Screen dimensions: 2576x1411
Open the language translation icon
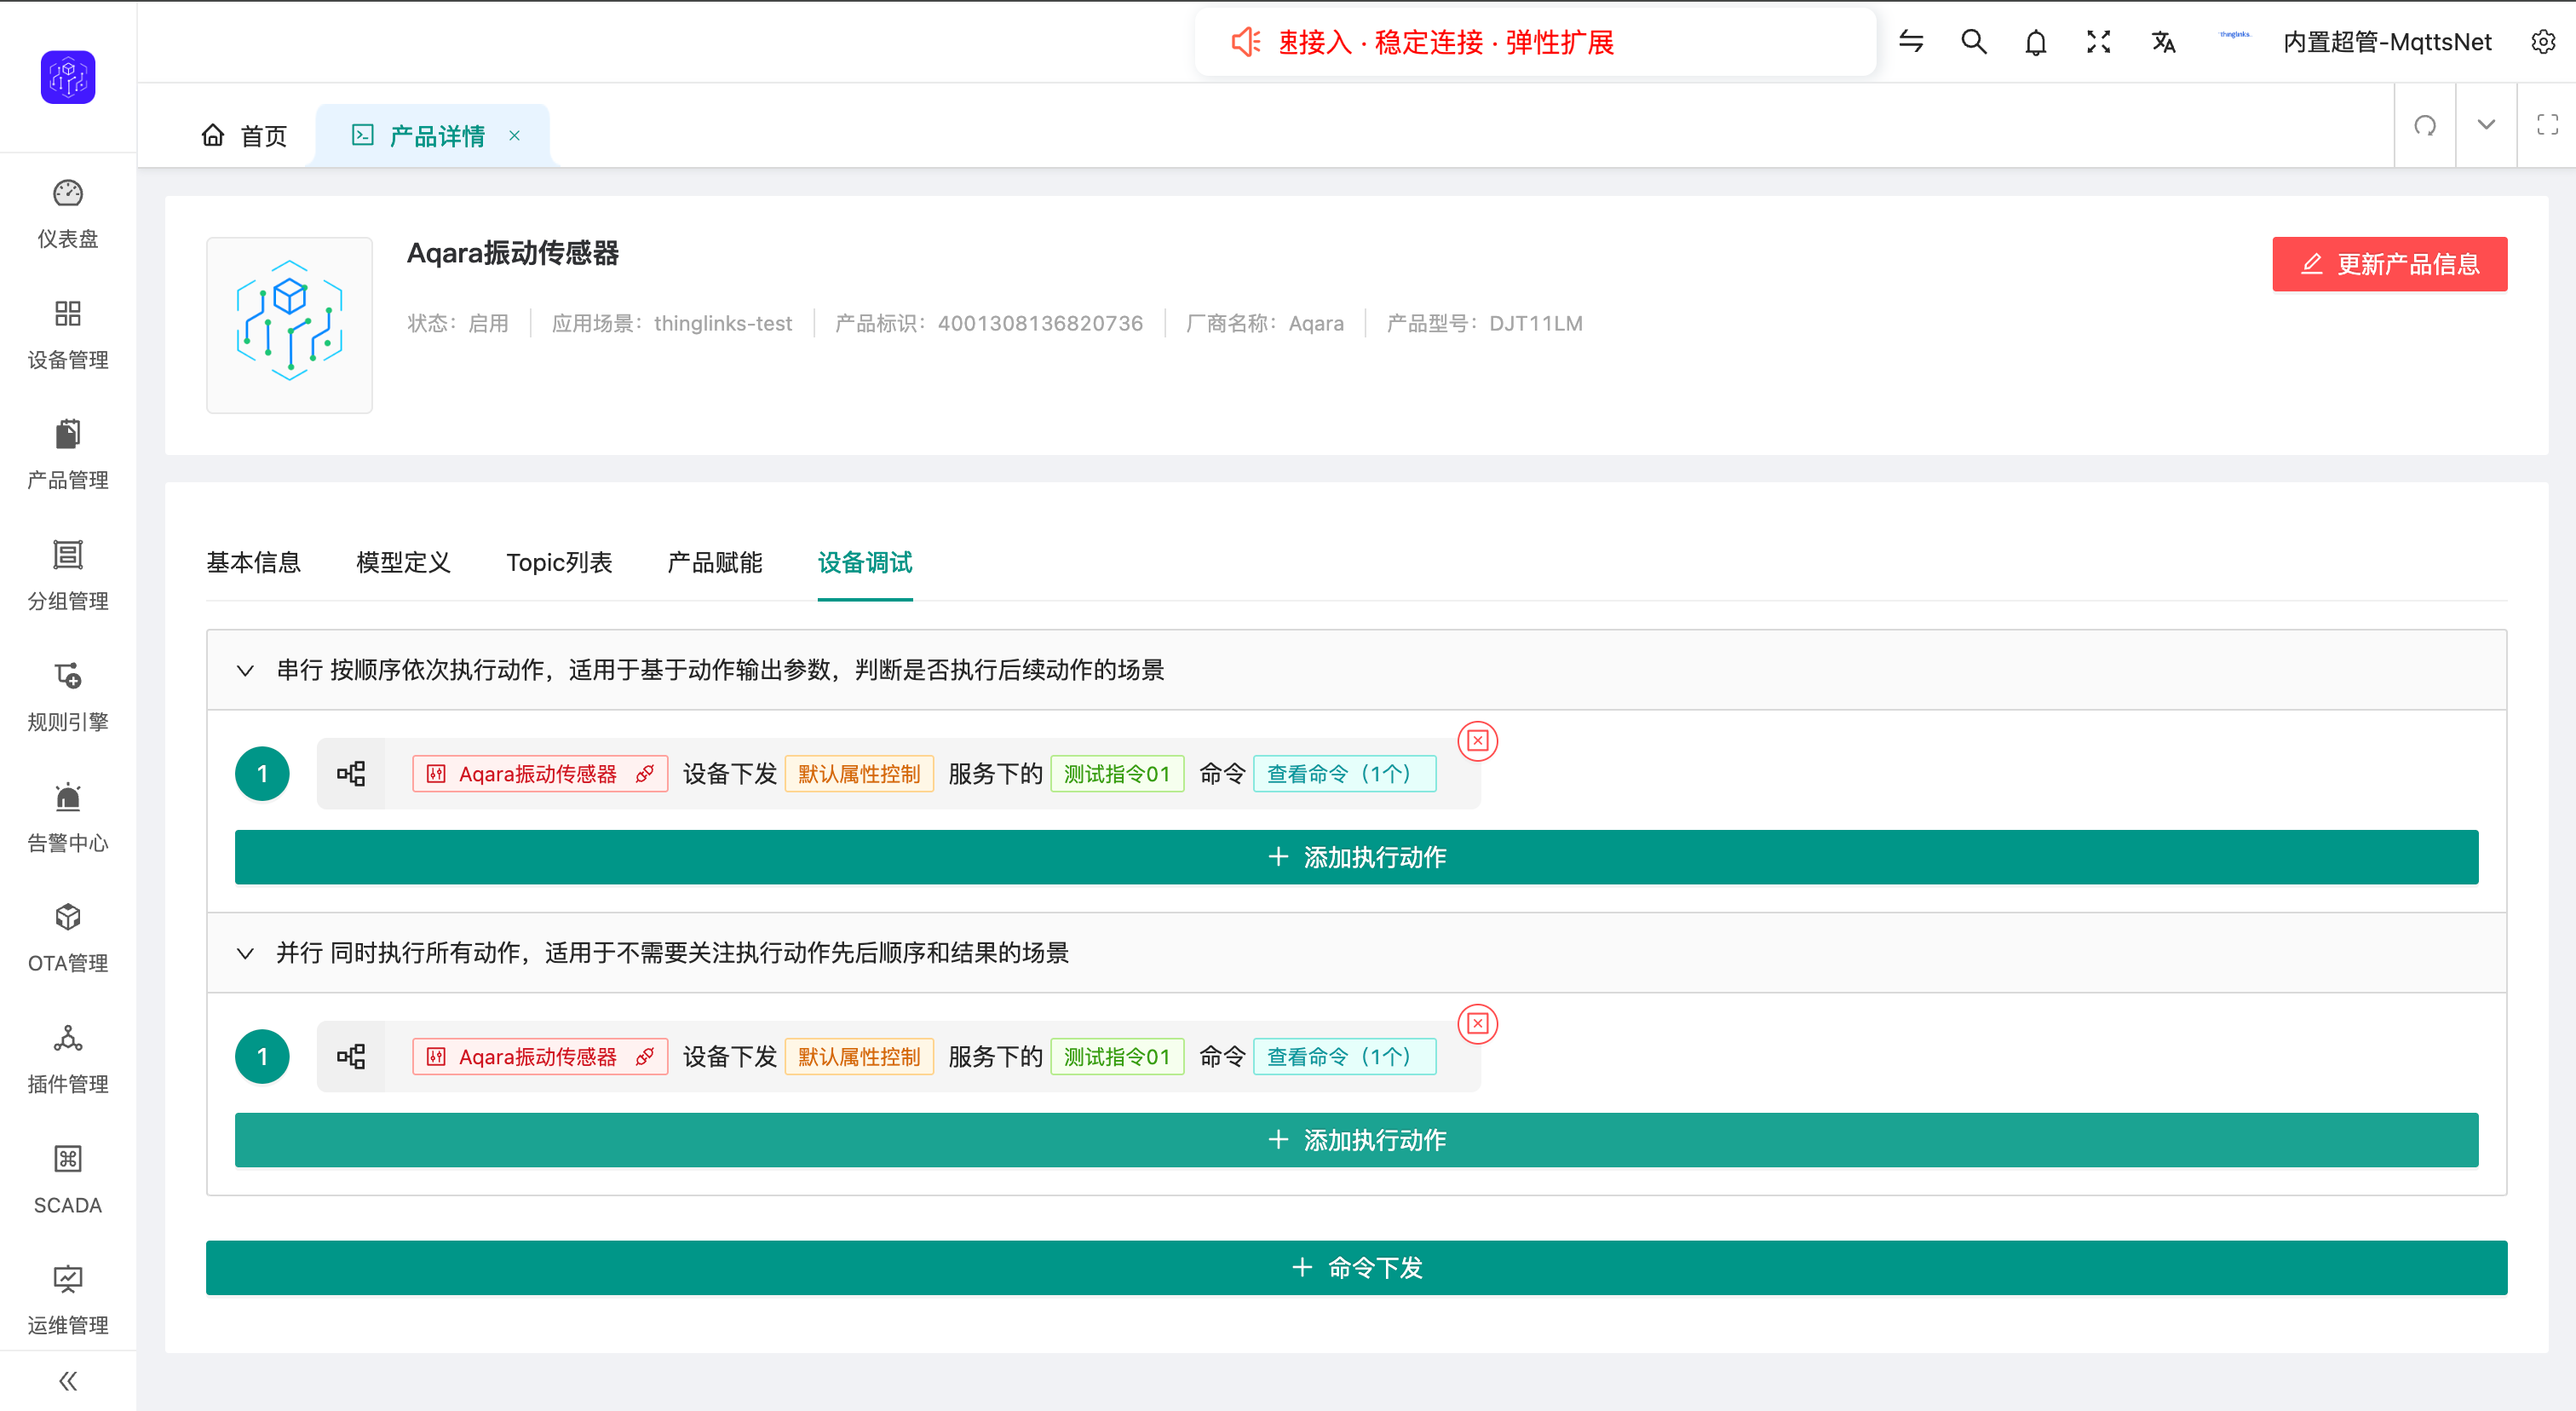click(x=2163, y=42)
